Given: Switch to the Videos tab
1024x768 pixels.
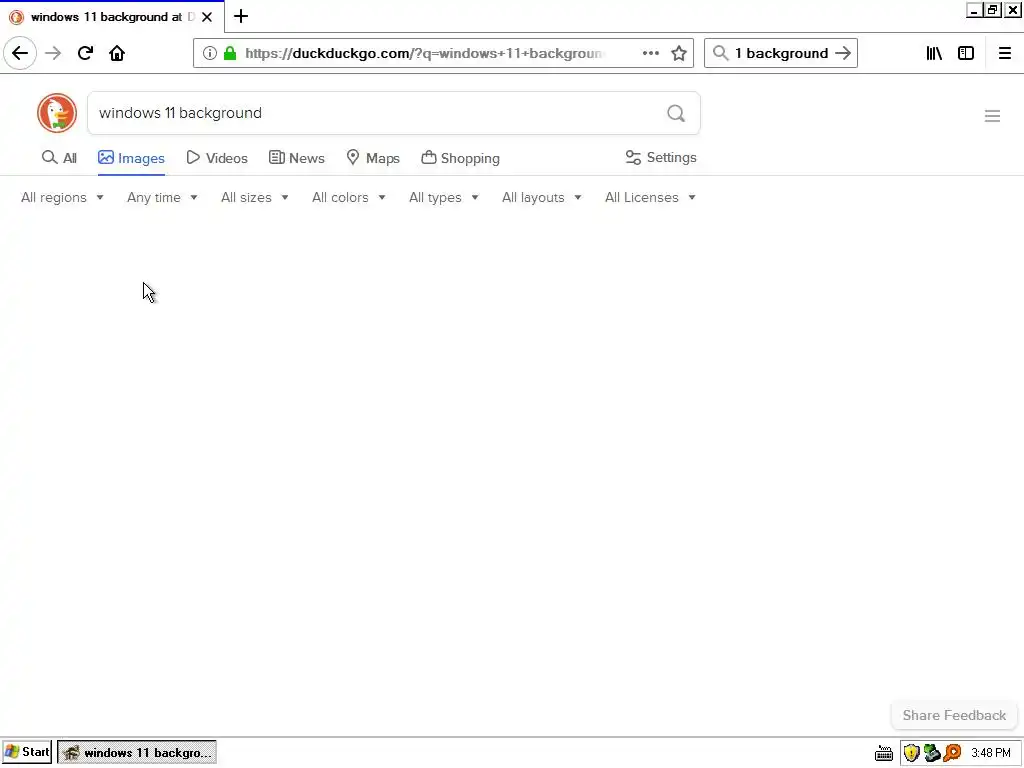Looking at the screenshot, I should tap(217, 158).
